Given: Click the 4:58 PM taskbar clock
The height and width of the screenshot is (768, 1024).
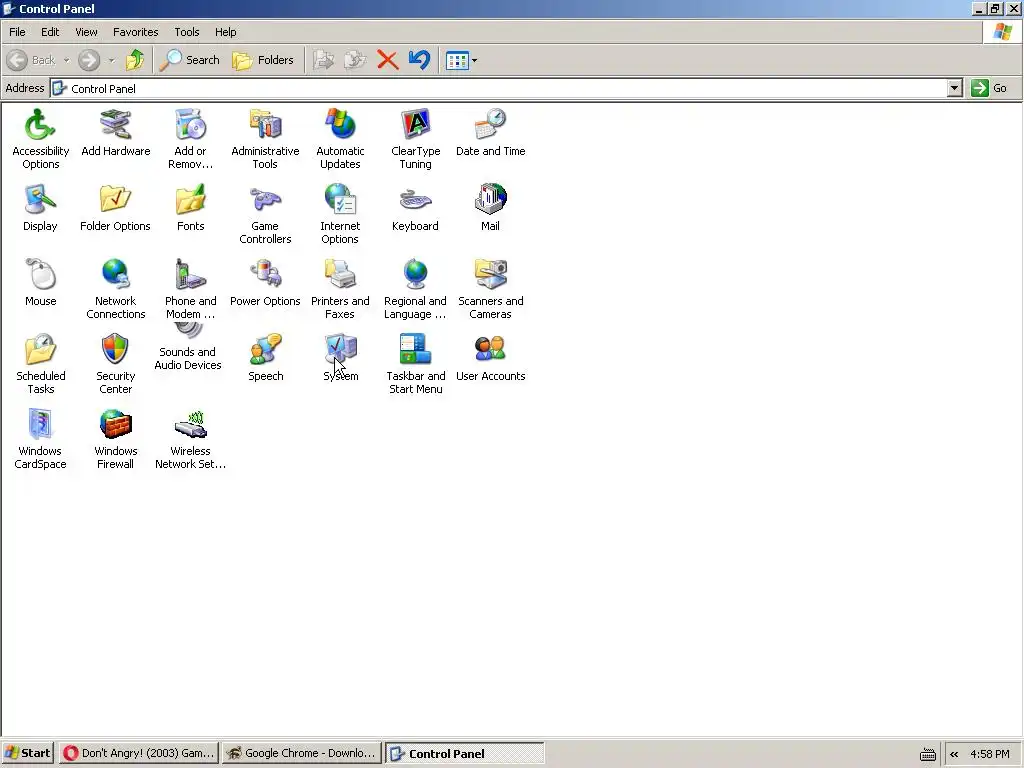Looking at the screenshot, I should 990,754.
